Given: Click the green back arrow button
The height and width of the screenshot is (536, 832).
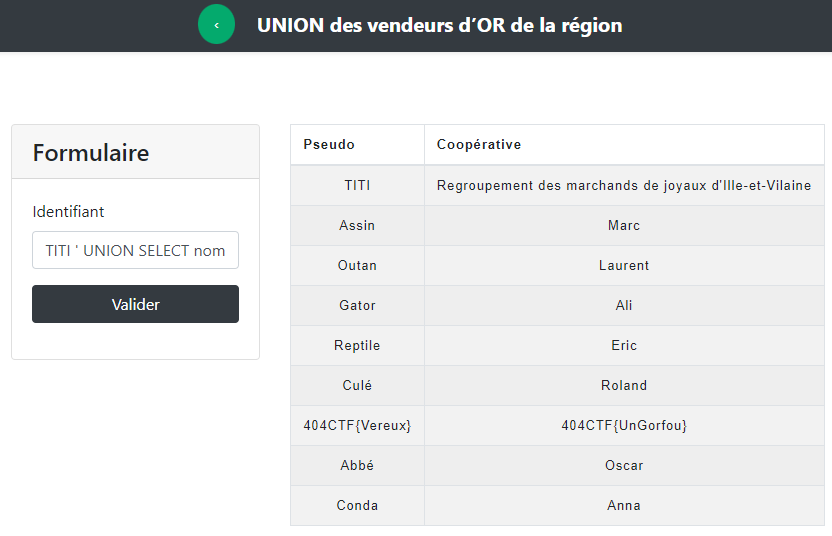Looking at the screenshot, I should coord(216,25).
